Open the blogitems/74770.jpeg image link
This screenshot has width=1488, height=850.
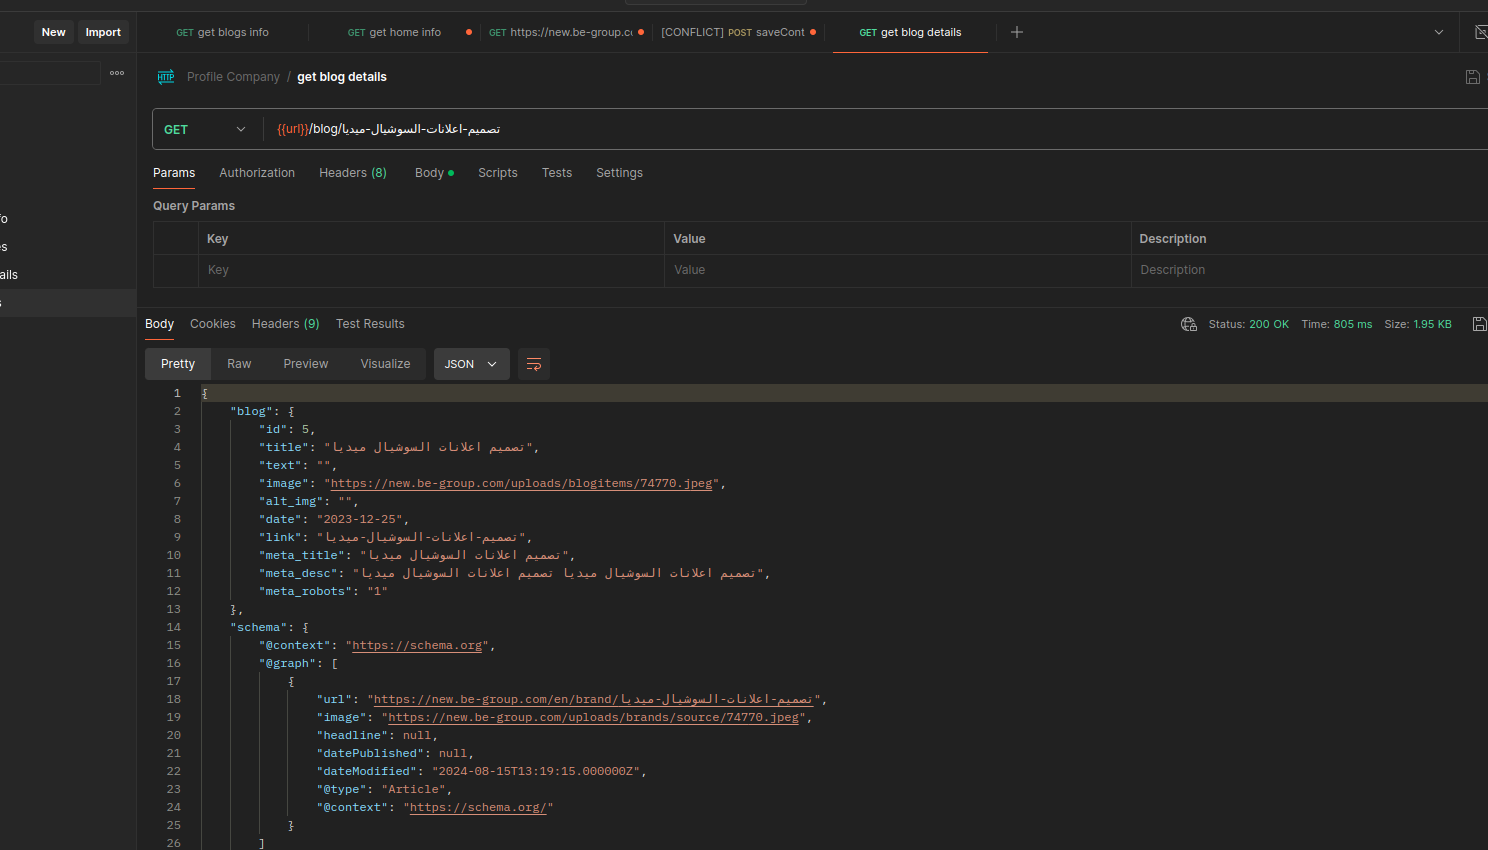[x=521, y=483]
